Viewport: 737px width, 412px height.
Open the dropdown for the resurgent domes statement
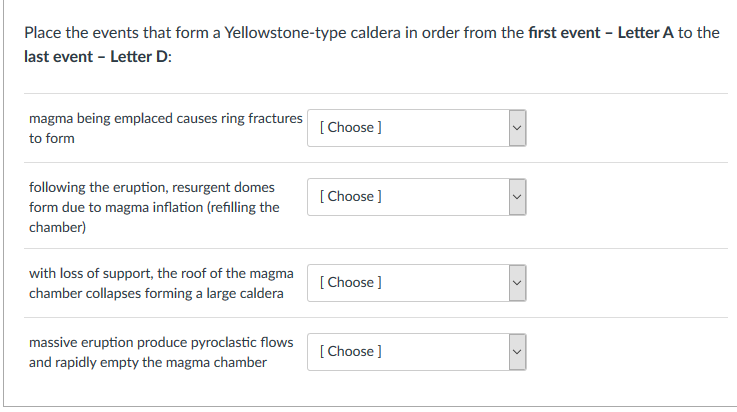416,196
